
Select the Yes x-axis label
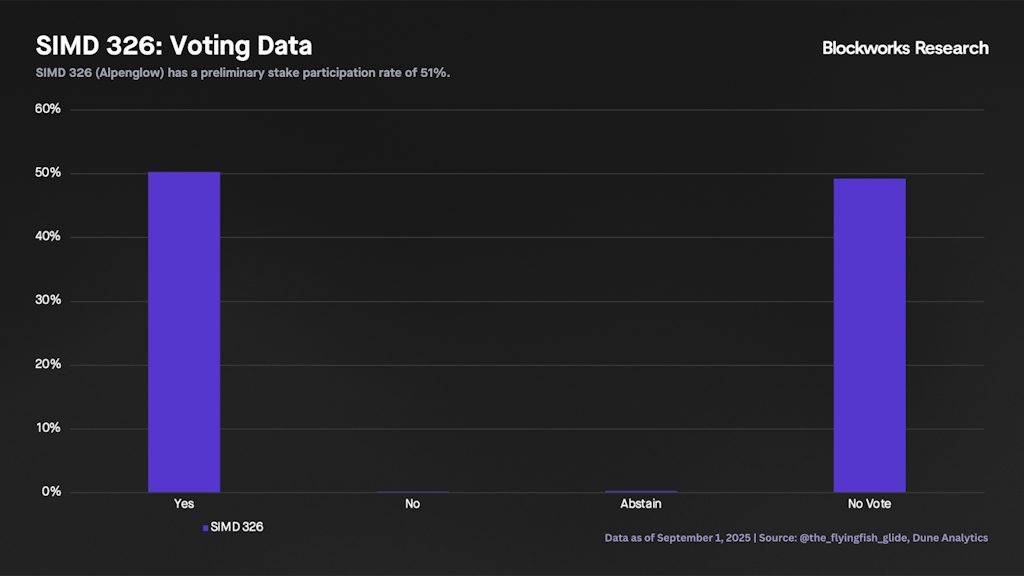pyautogui.click(x=184, y=504)
